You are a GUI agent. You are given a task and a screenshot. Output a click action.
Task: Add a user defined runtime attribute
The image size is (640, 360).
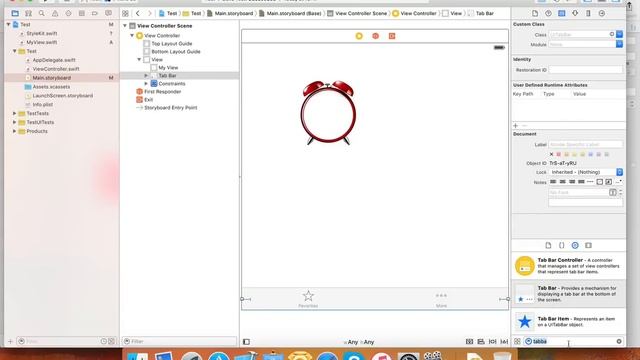[516, 126]
